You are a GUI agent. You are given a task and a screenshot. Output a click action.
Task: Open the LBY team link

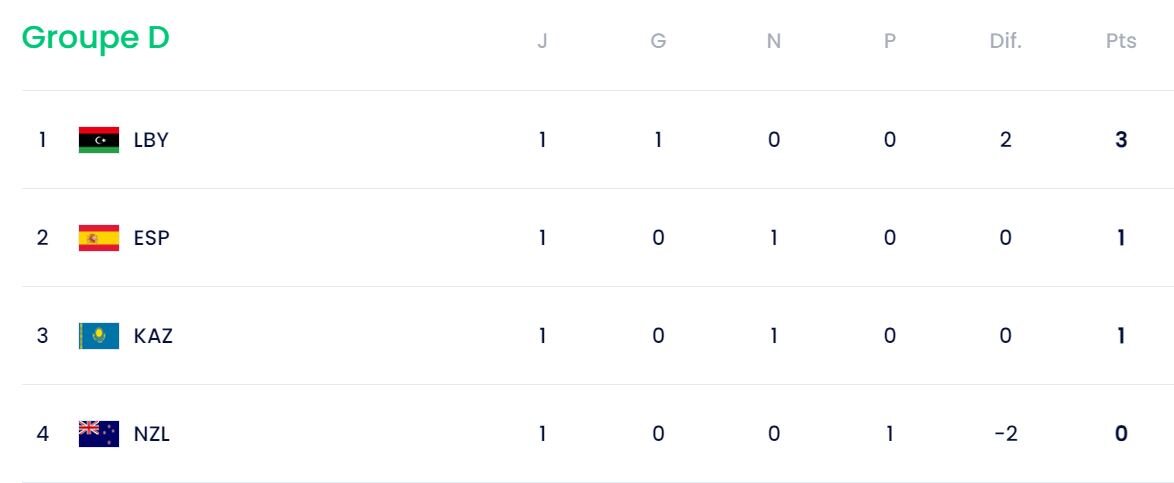151,140
